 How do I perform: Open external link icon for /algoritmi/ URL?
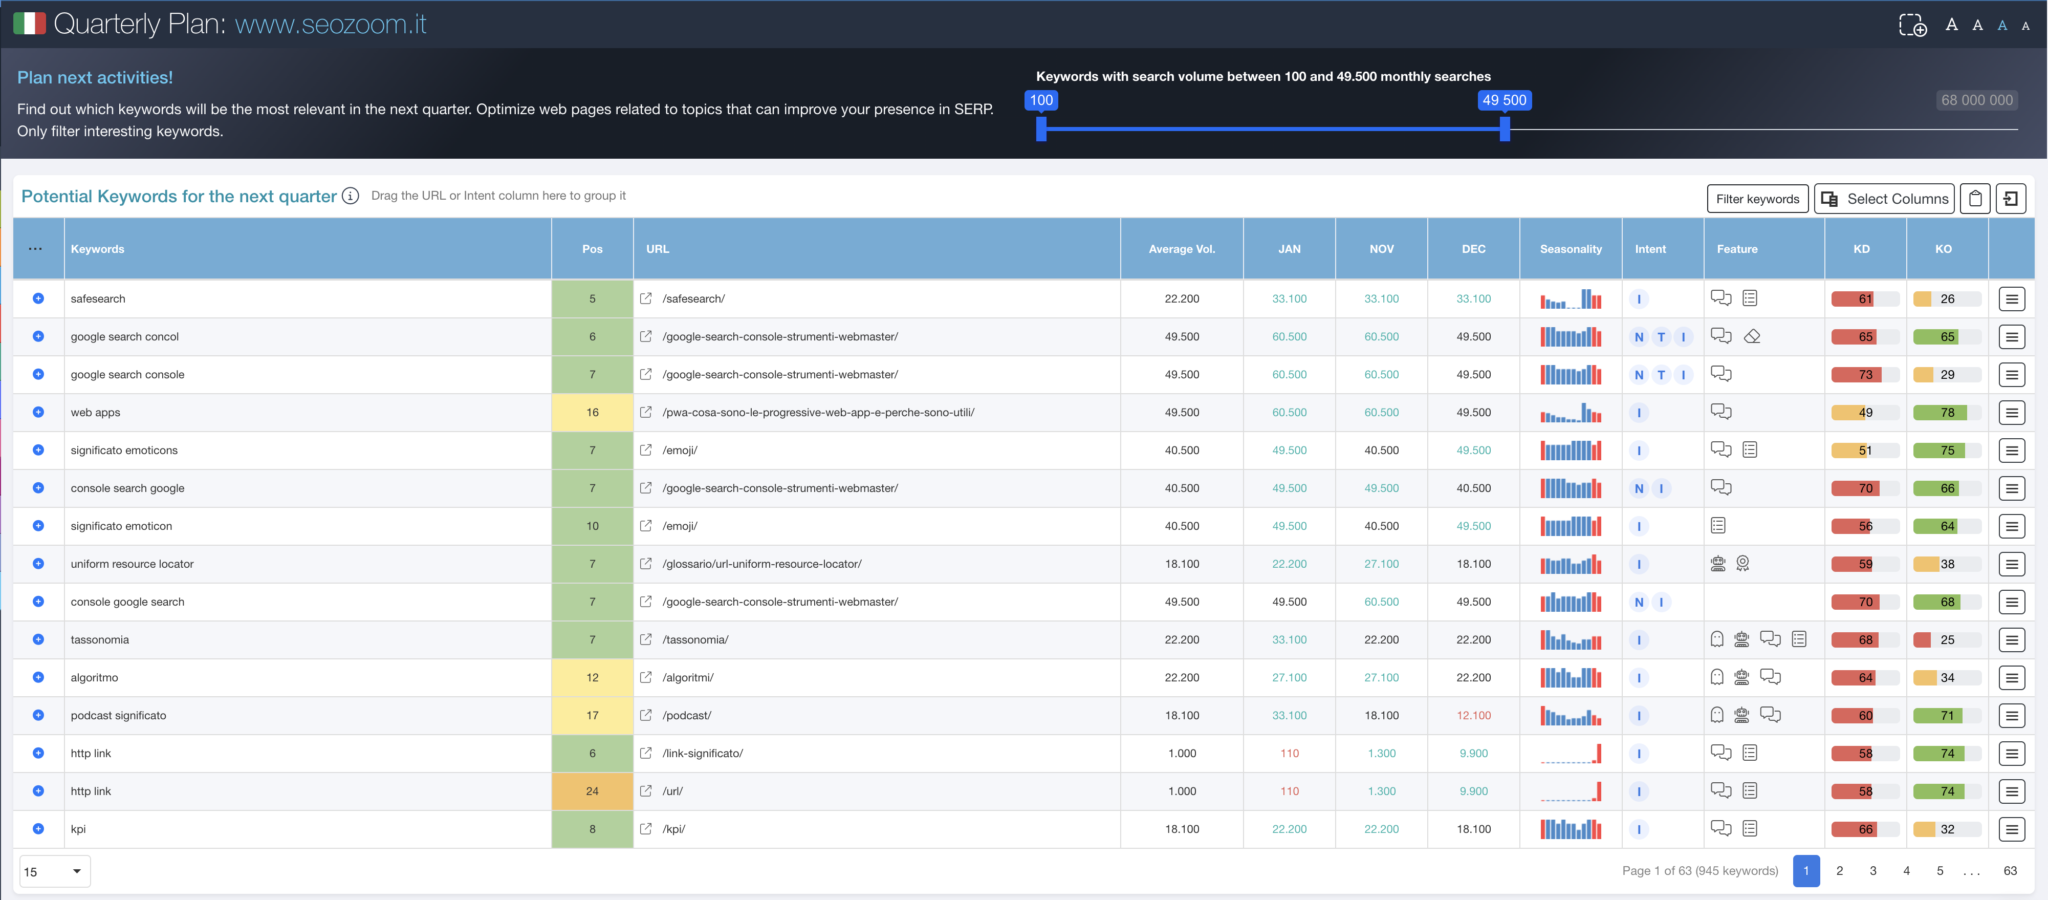(x=646, y=678)
